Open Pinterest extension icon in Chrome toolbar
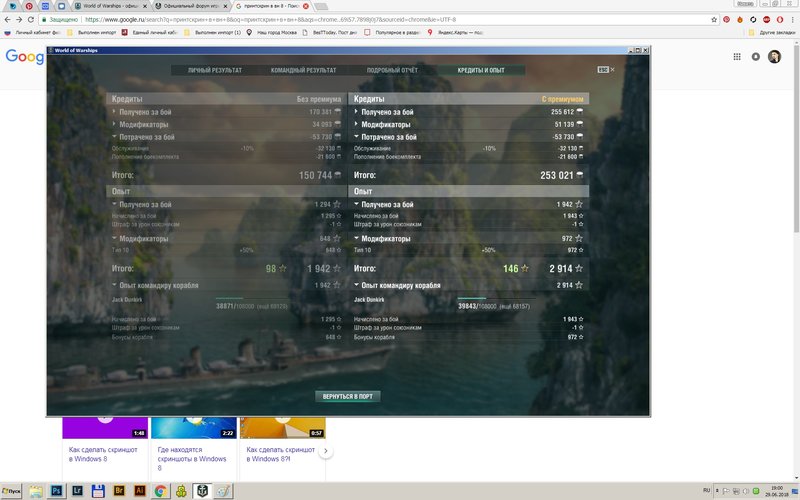The width and height of the screenshot is (800, 500). click(727, 19)
